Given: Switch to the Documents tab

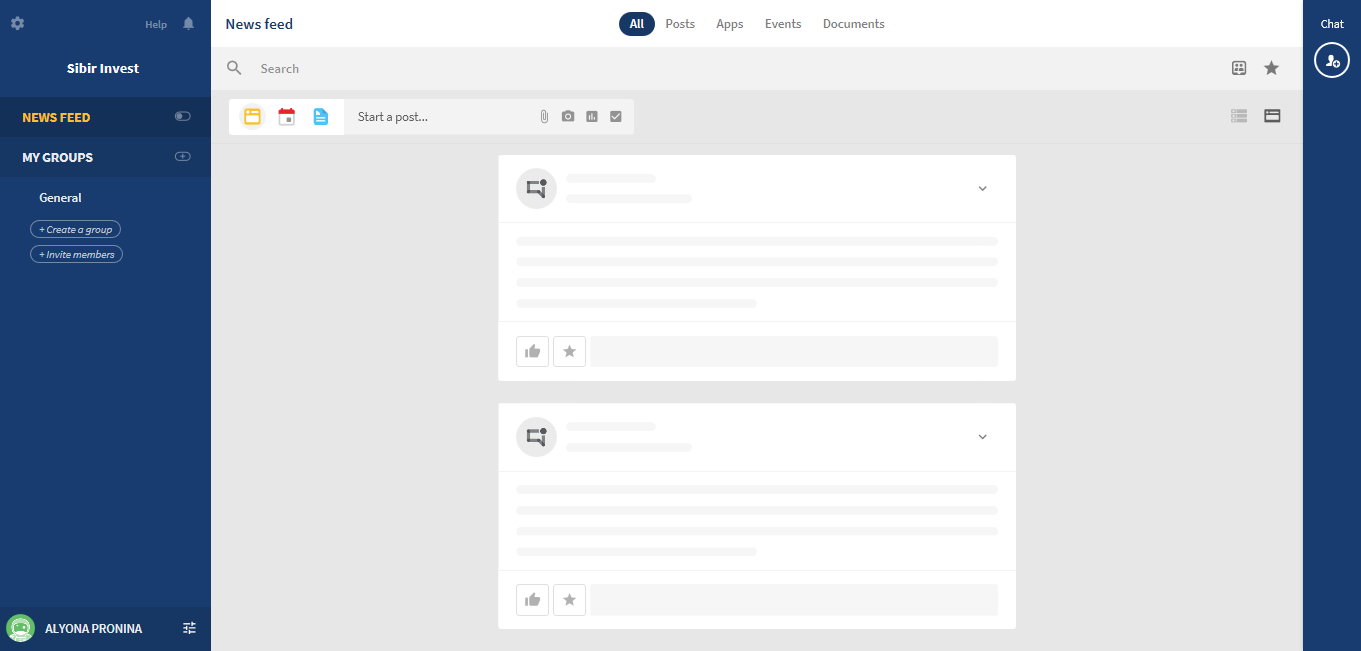Looking at the screenshot, I should coord(853,24).
